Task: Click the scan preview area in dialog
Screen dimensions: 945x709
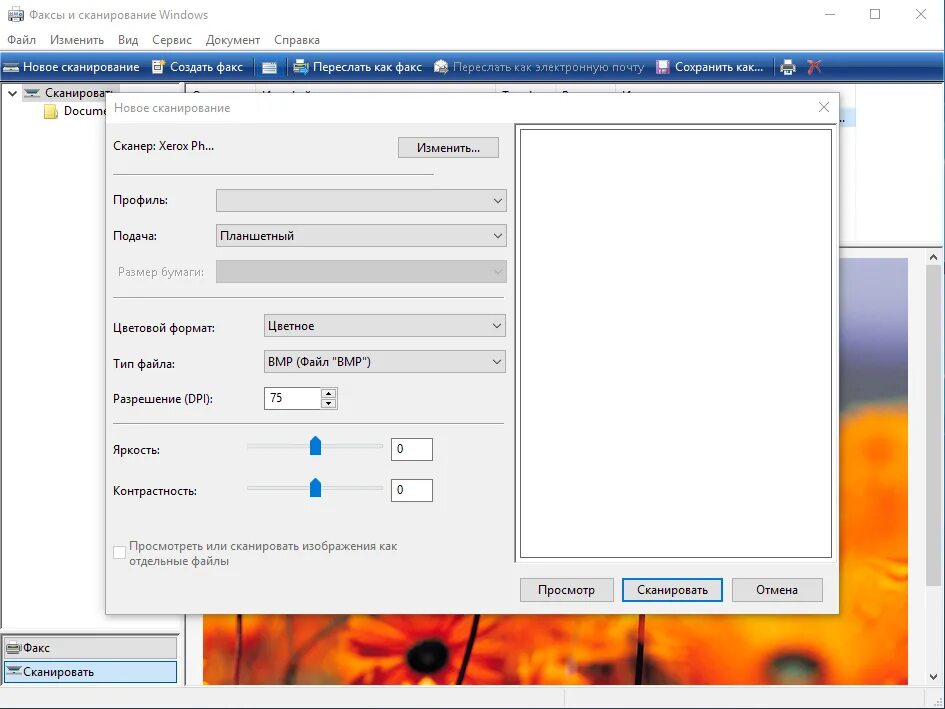Action: pyautogui.click(x=676, y=344)
